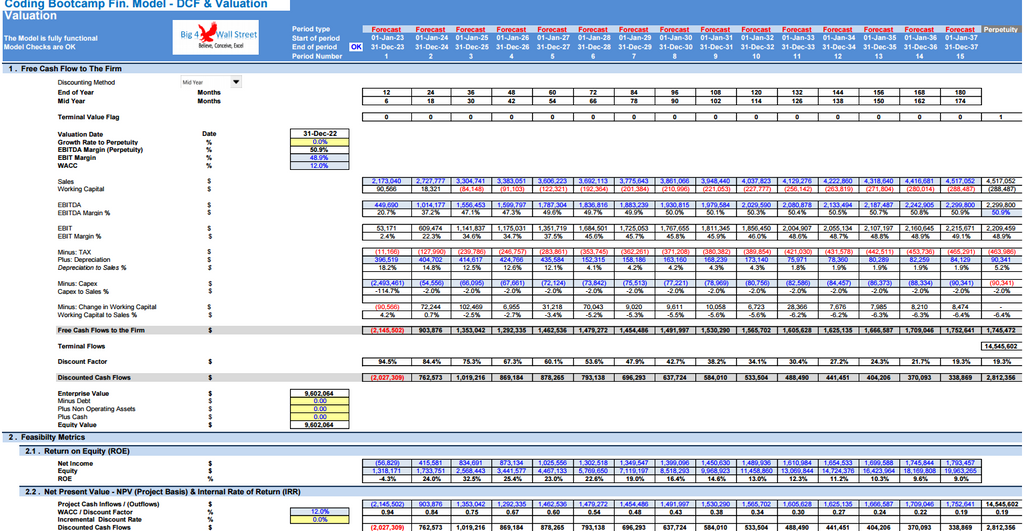Select Terminal Value Flag cell showing 1
This screenshot has height=531, width=1024.
1000,117
